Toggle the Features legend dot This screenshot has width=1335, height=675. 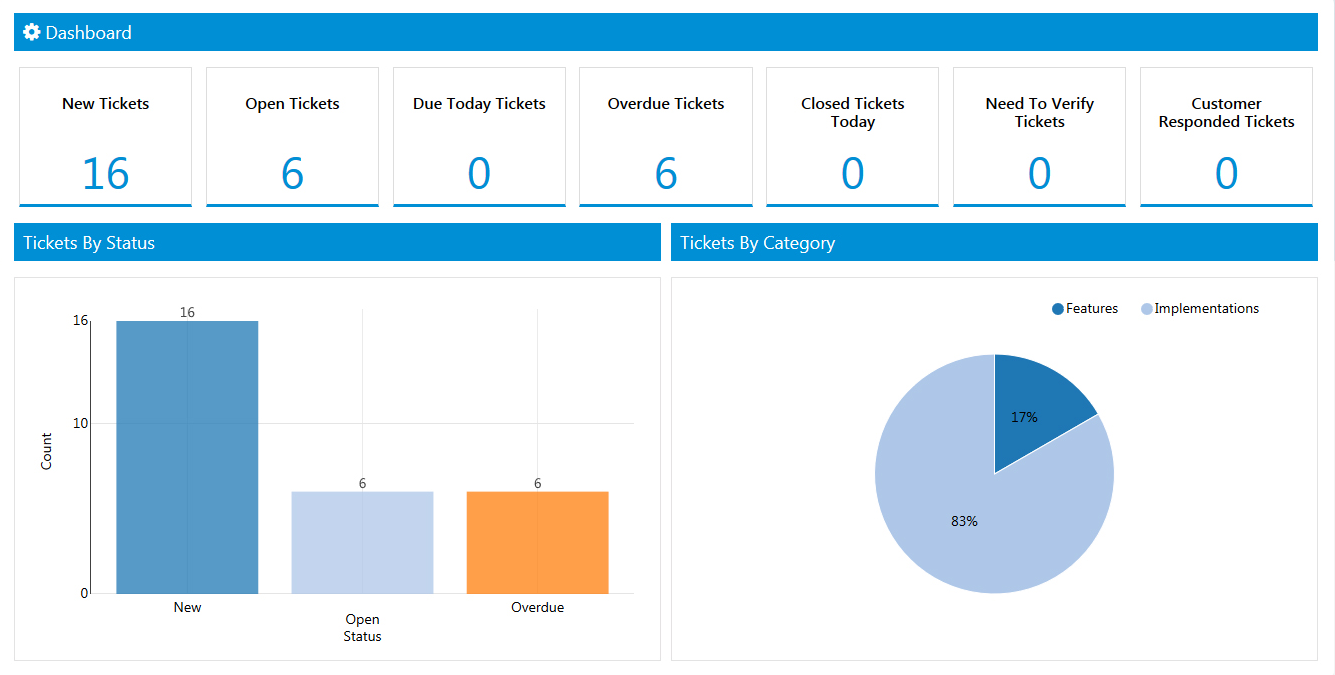[1058, 309]
